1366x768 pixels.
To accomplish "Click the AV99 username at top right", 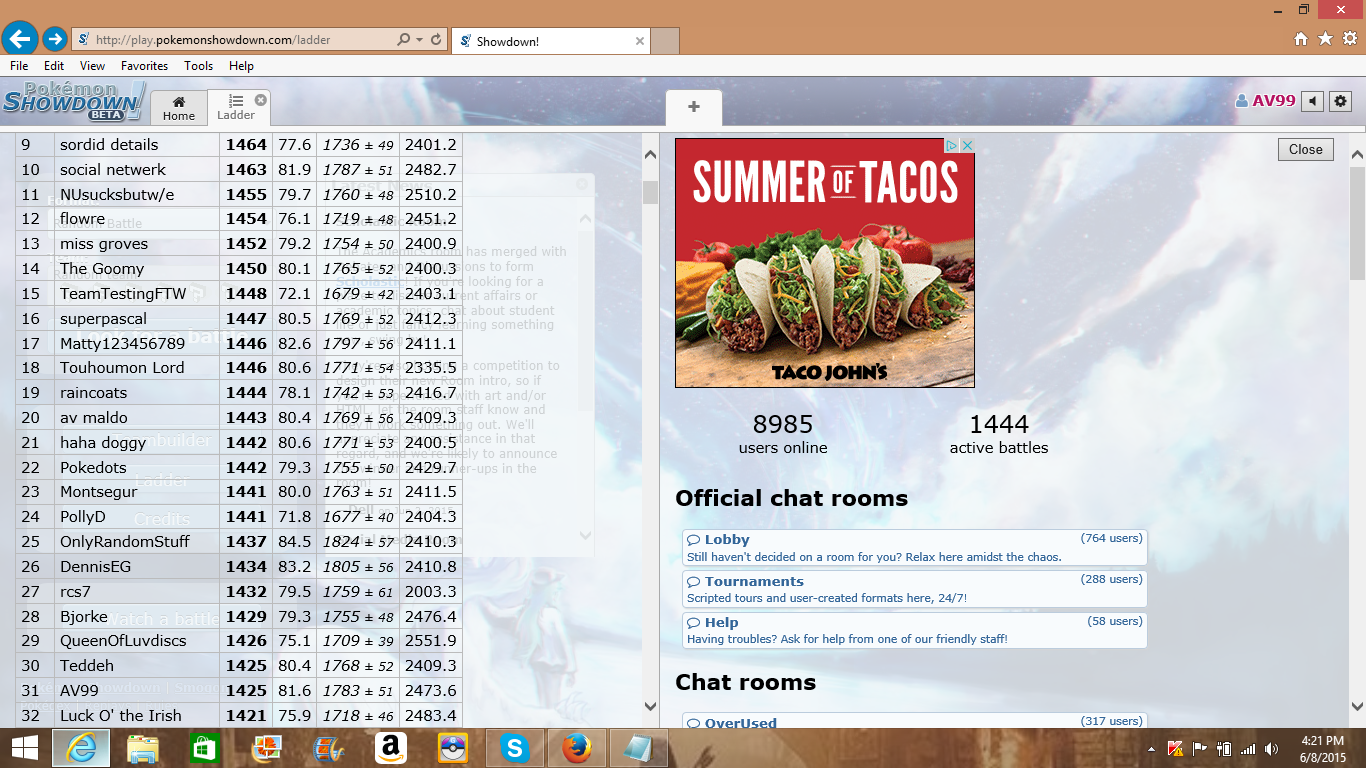I will [x=1272, y=101].
